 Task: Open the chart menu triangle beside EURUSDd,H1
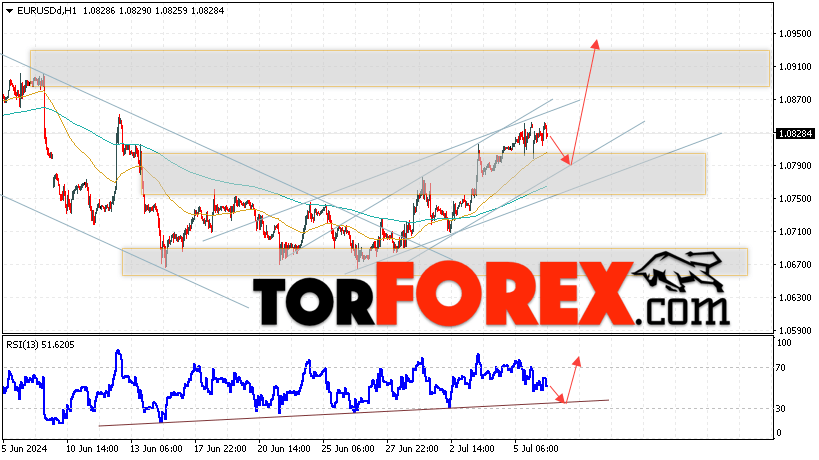tap(9, 11)
